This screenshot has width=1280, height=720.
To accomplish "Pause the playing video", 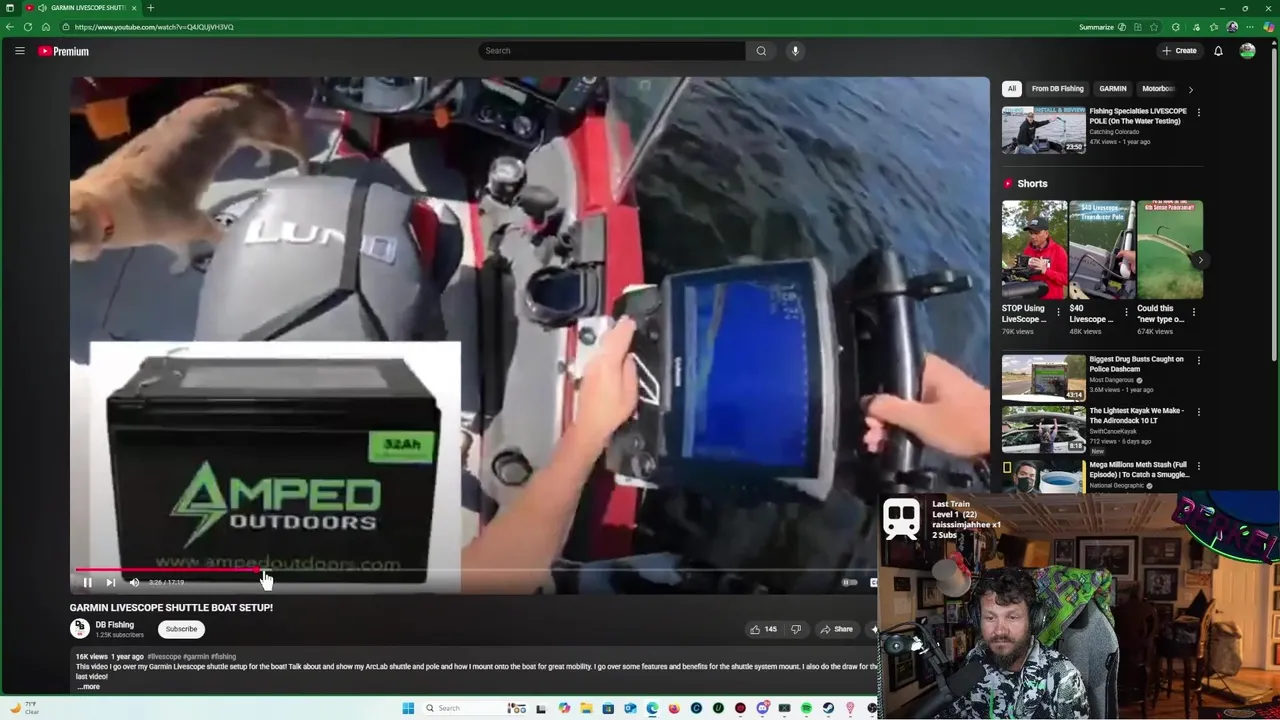I will 87,582.
